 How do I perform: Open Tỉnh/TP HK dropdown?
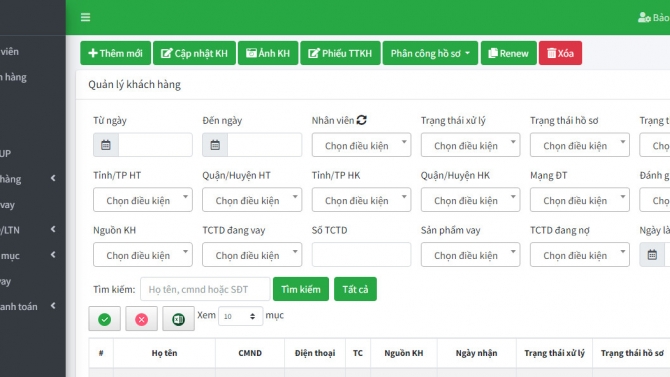pyautogui.click(x=361, y=200)
